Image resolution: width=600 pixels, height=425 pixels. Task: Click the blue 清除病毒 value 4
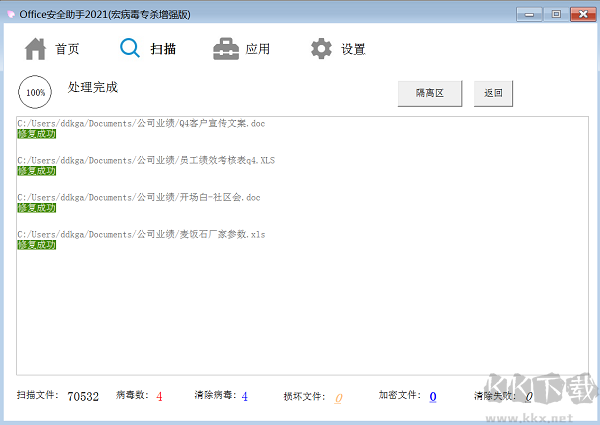[x=245, y=396]
